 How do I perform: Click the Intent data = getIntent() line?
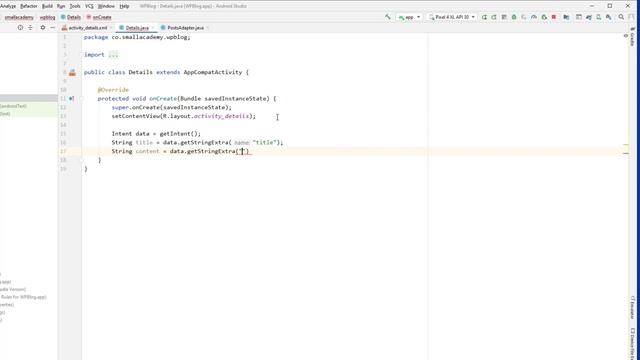click(156, 134)
